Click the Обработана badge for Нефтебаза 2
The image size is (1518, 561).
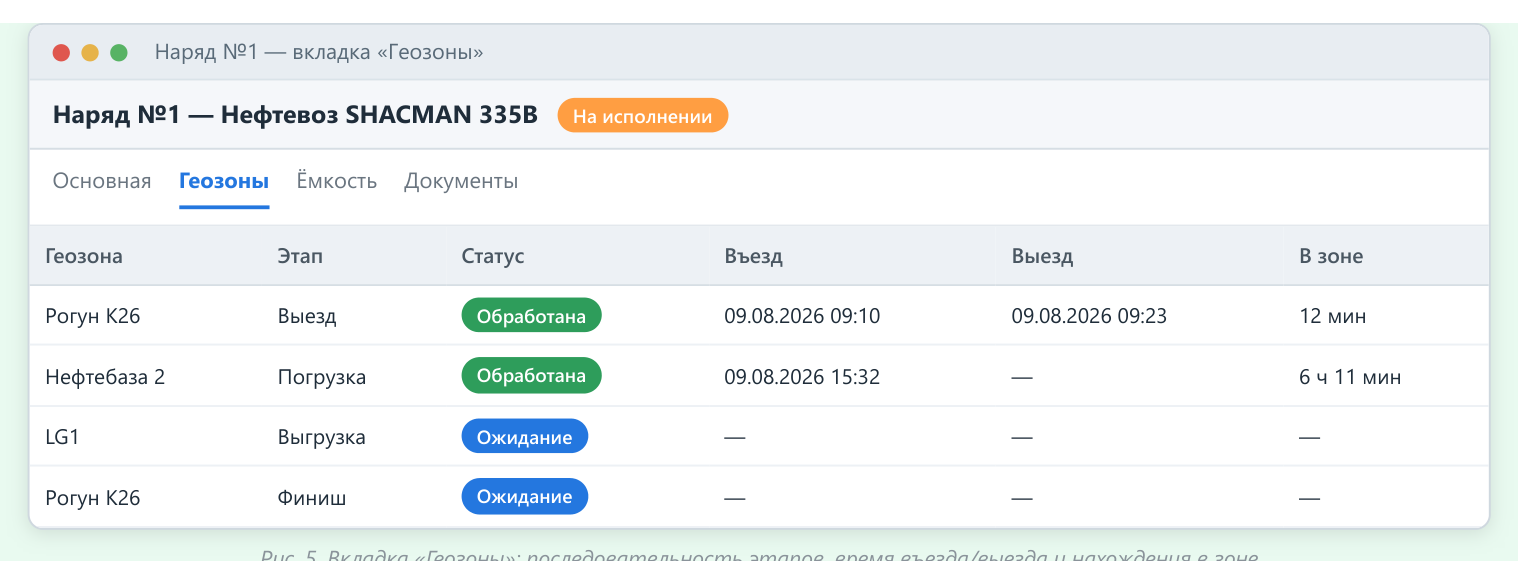[x=531, y=375]
